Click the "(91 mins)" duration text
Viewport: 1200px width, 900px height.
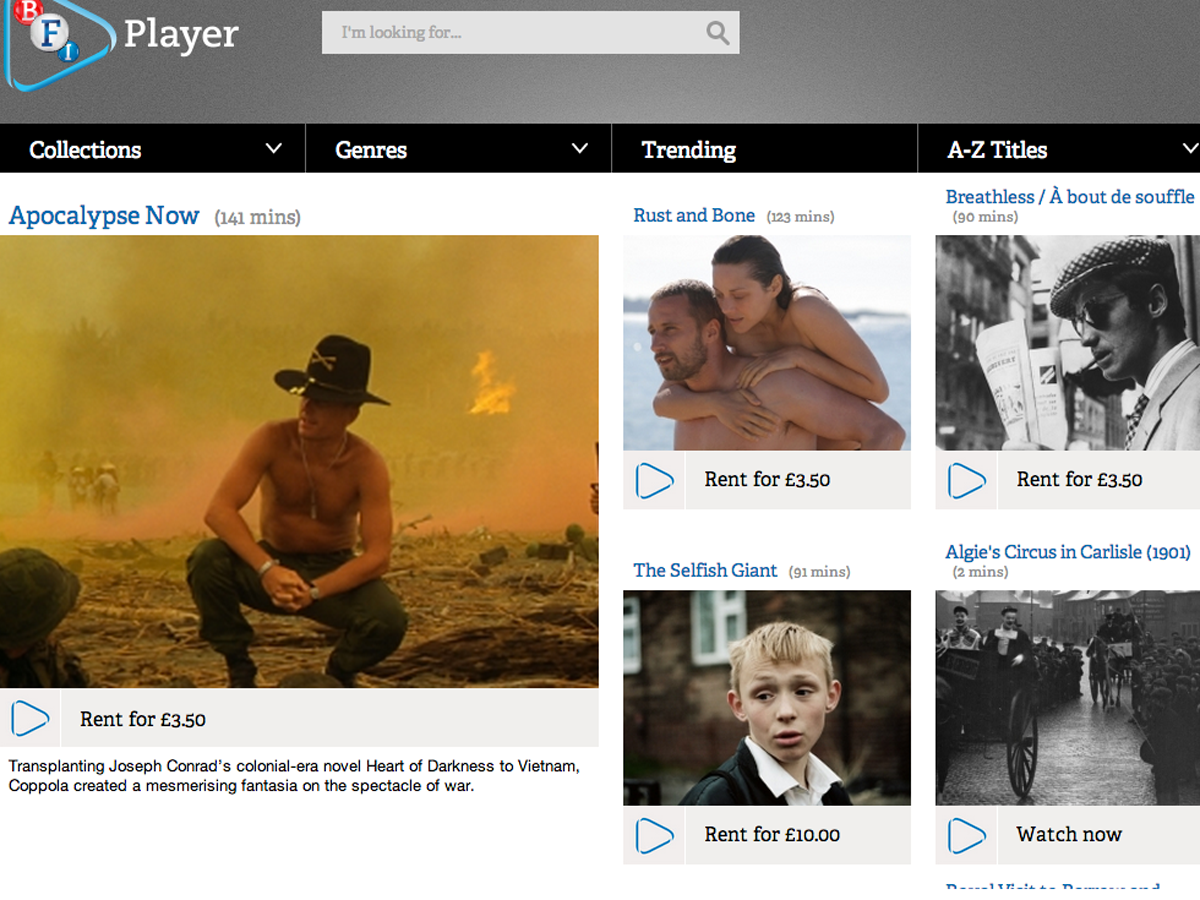(x=819, y=572)
